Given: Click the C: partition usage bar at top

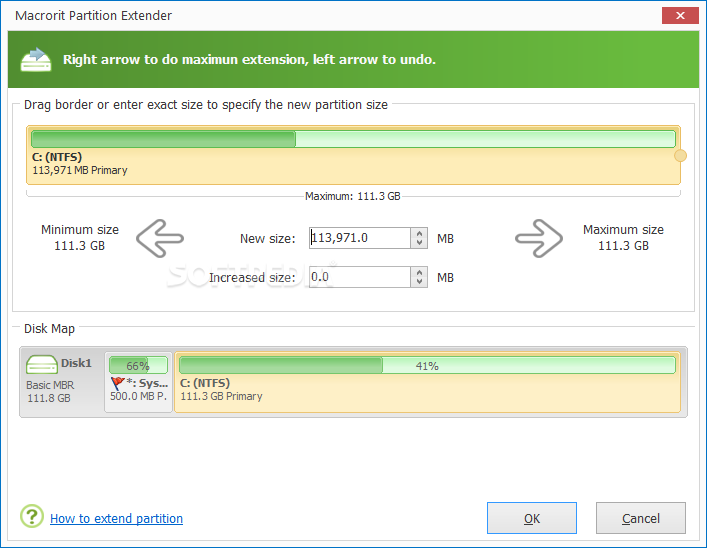Looking at the screenshot, I should (x=353, y=139).
